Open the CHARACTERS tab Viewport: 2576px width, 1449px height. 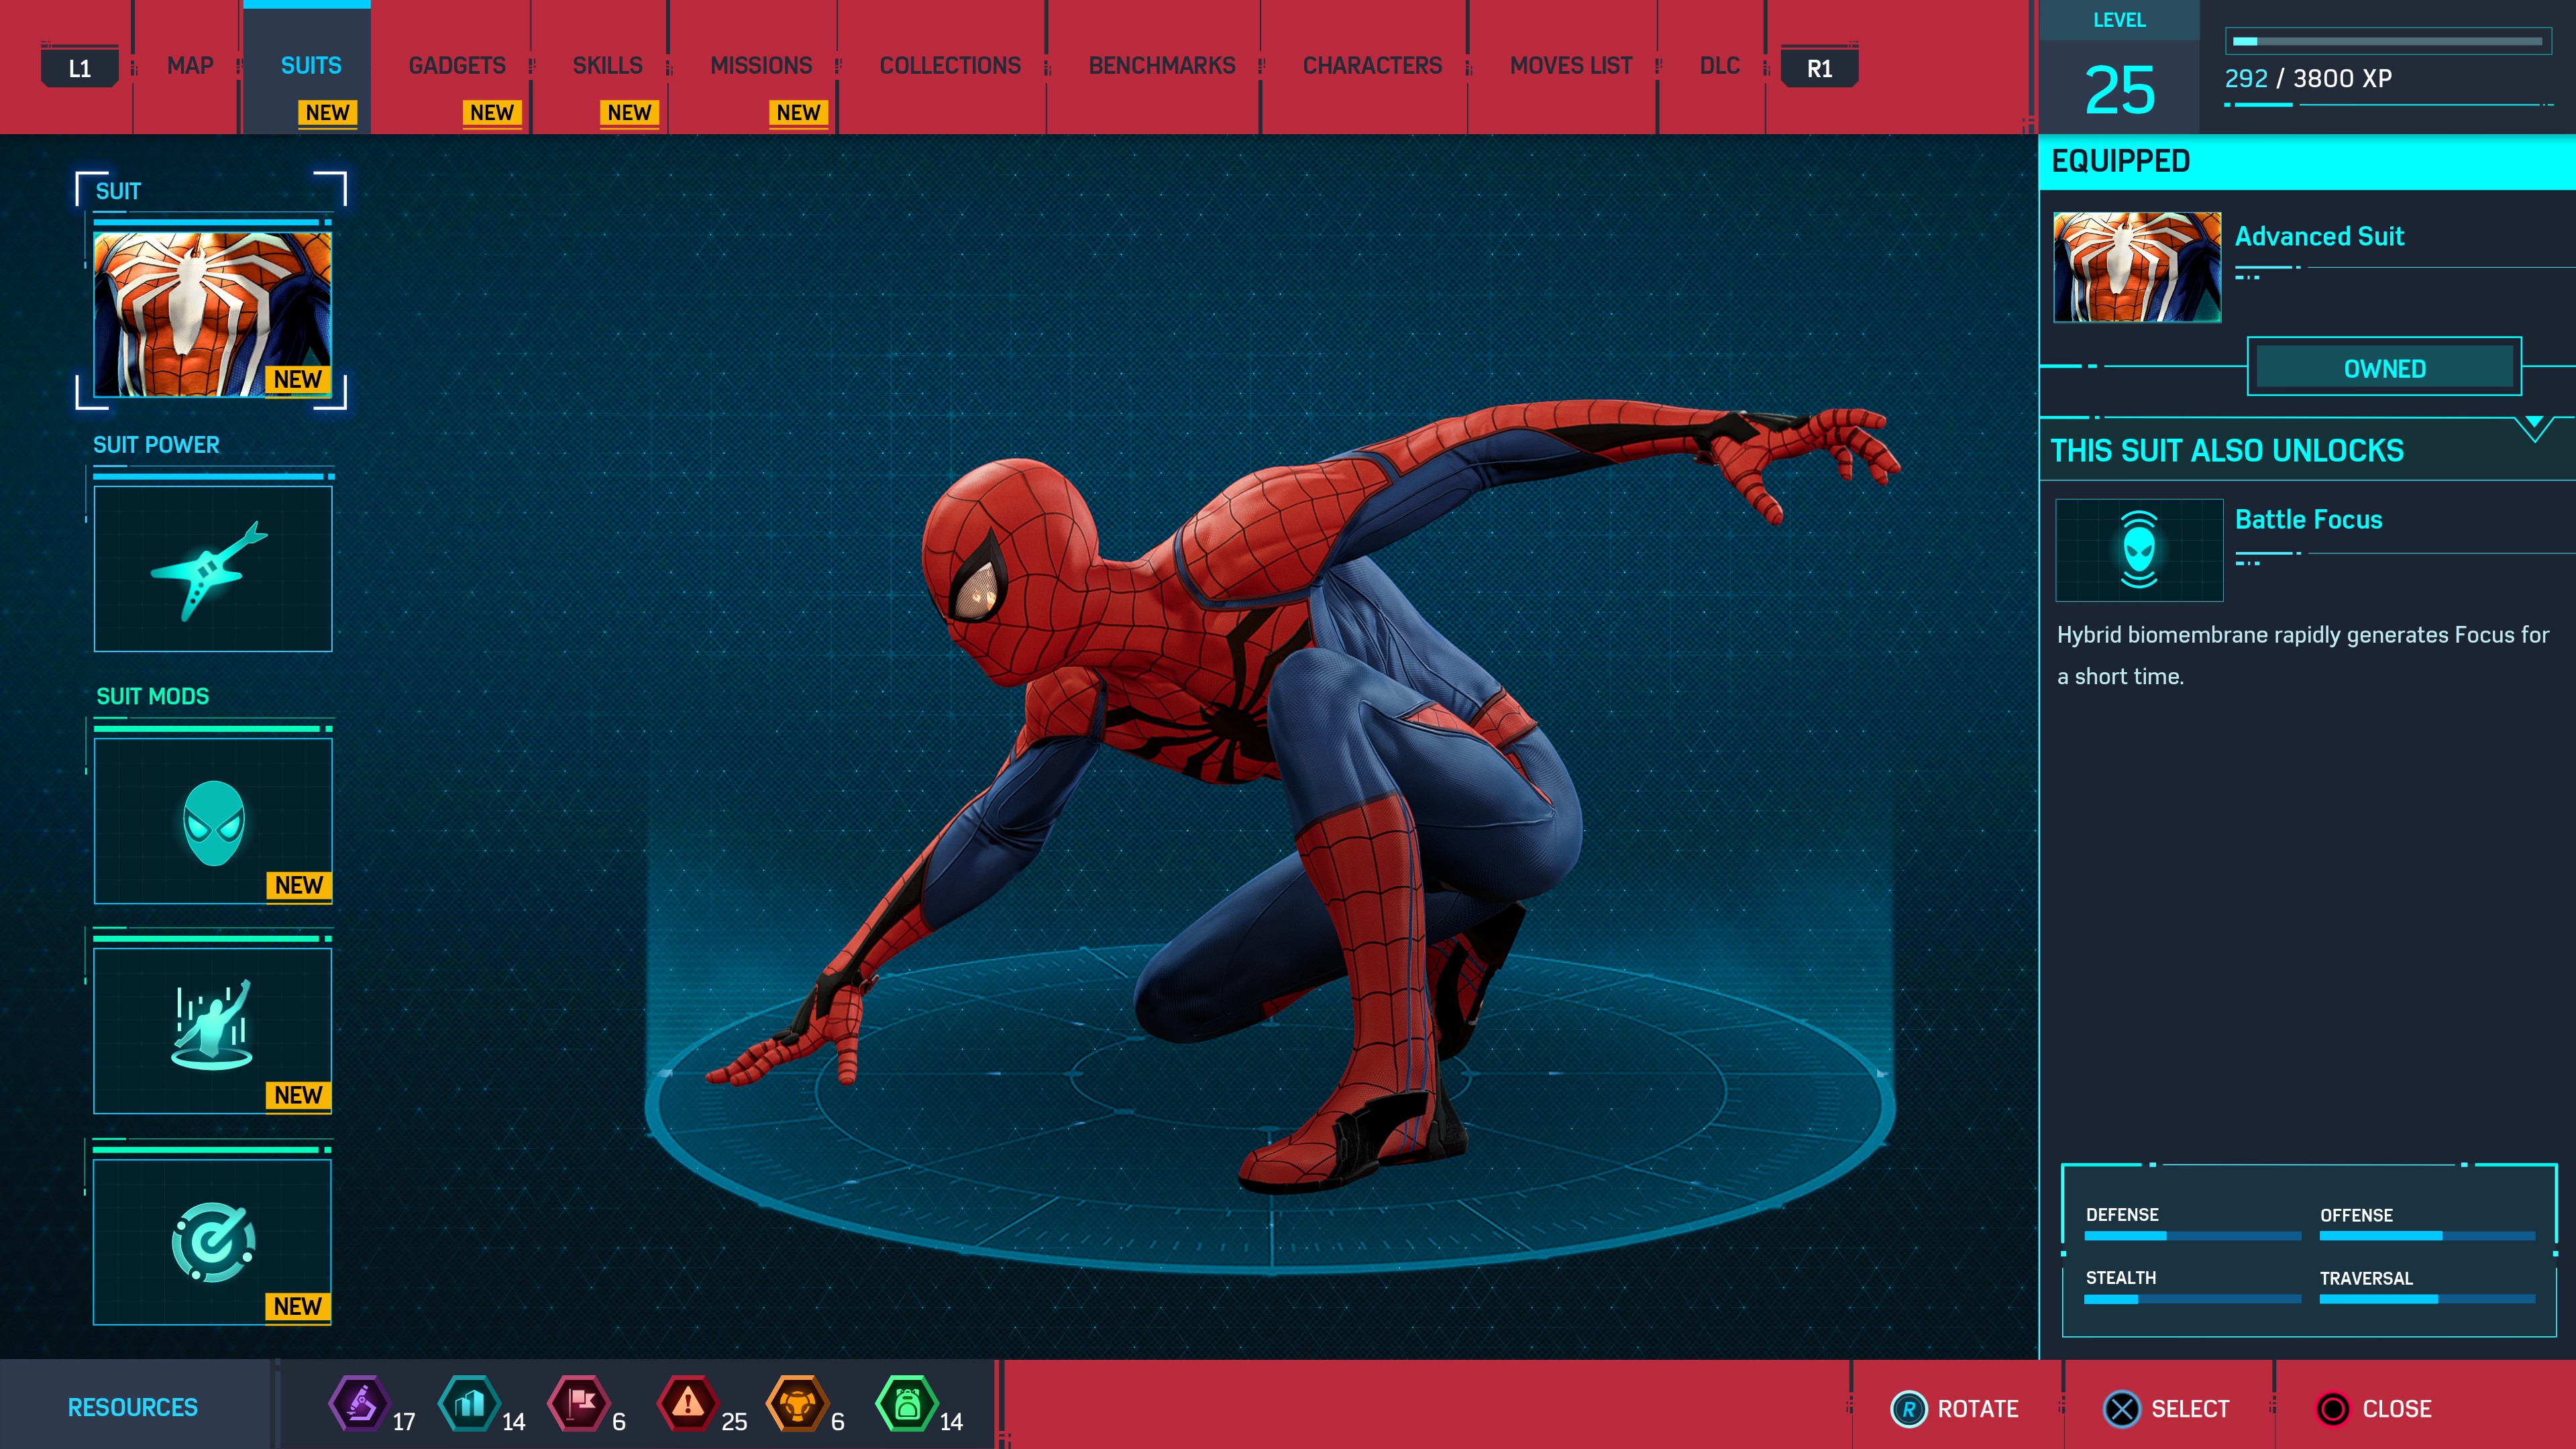pos(1372,66)
